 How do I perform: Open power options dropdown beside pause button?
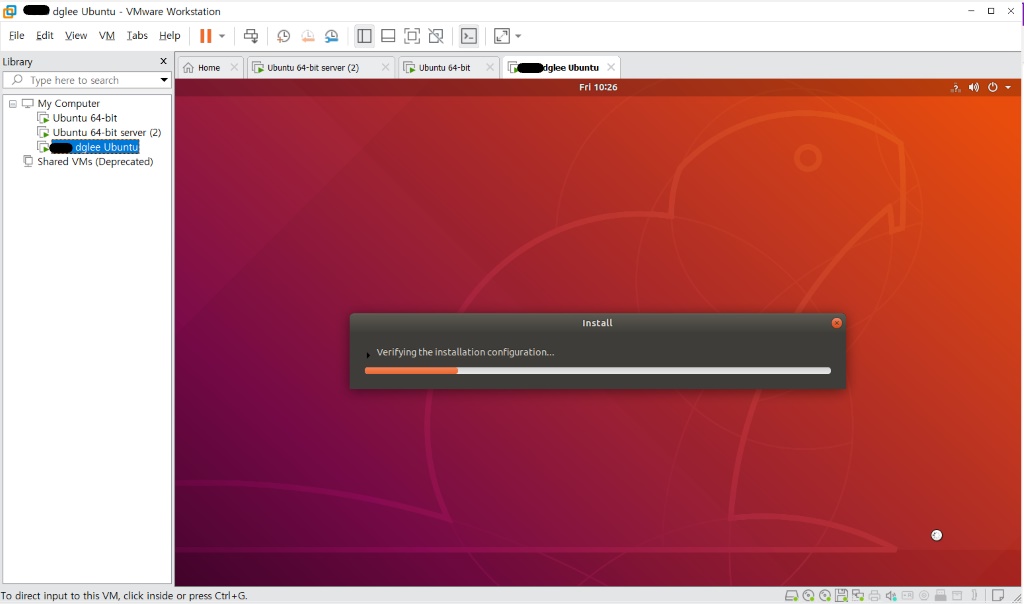click(x=222, y=36)
